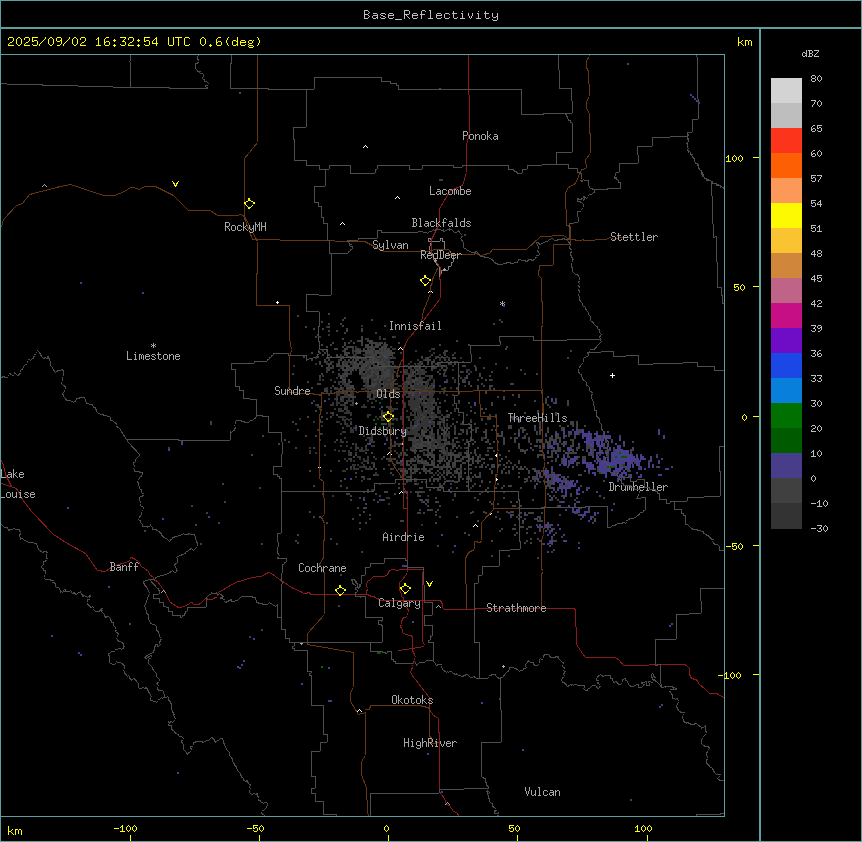Click the Cochrane city label
This screenshot has width=862, height=842.
322,568
